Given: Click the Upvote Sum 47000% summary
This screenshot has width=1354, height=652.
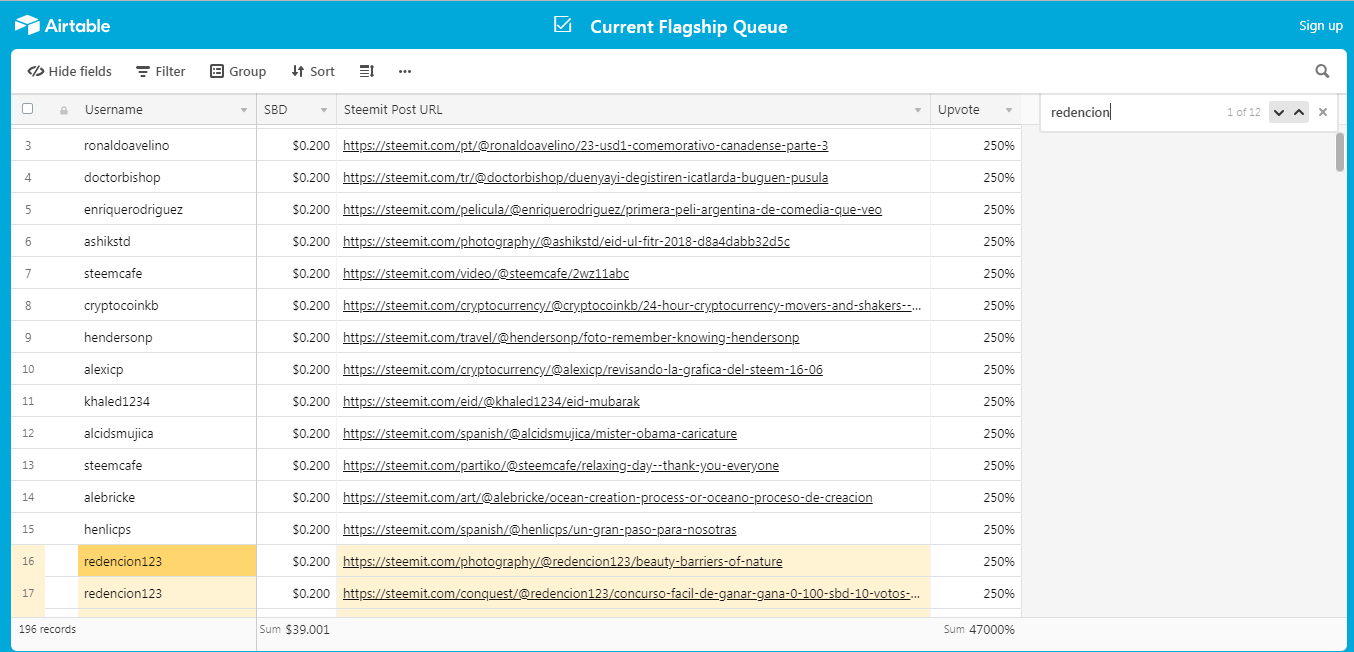Looking at the screenshot, I should (x=979, y=630).
